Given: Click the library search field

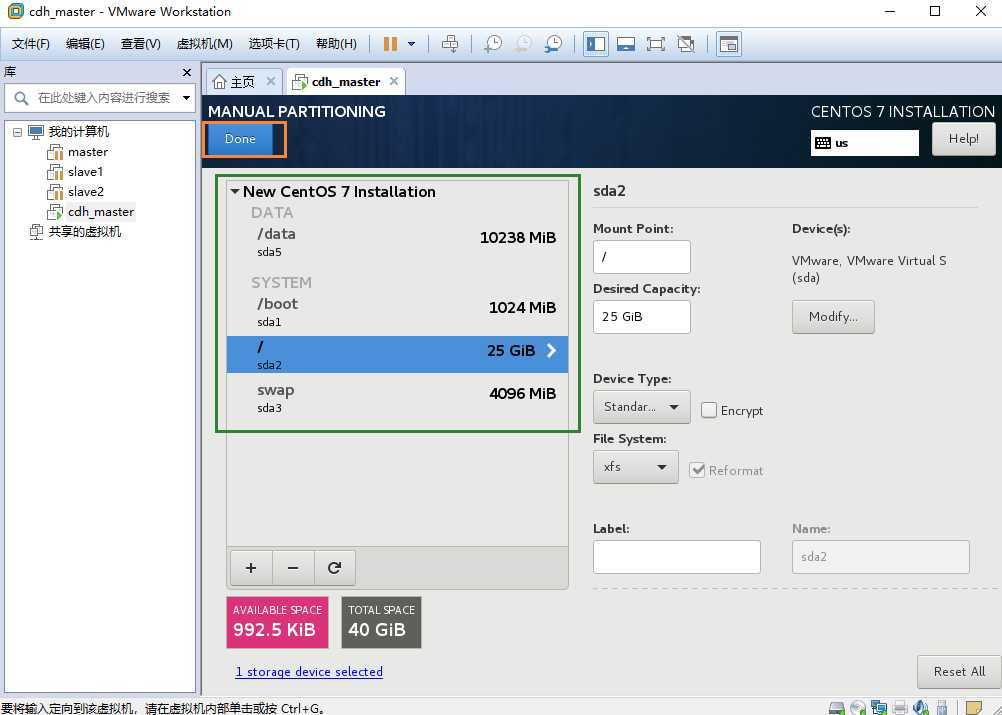Looking at the screenshot, I should (x=102, y=98).
